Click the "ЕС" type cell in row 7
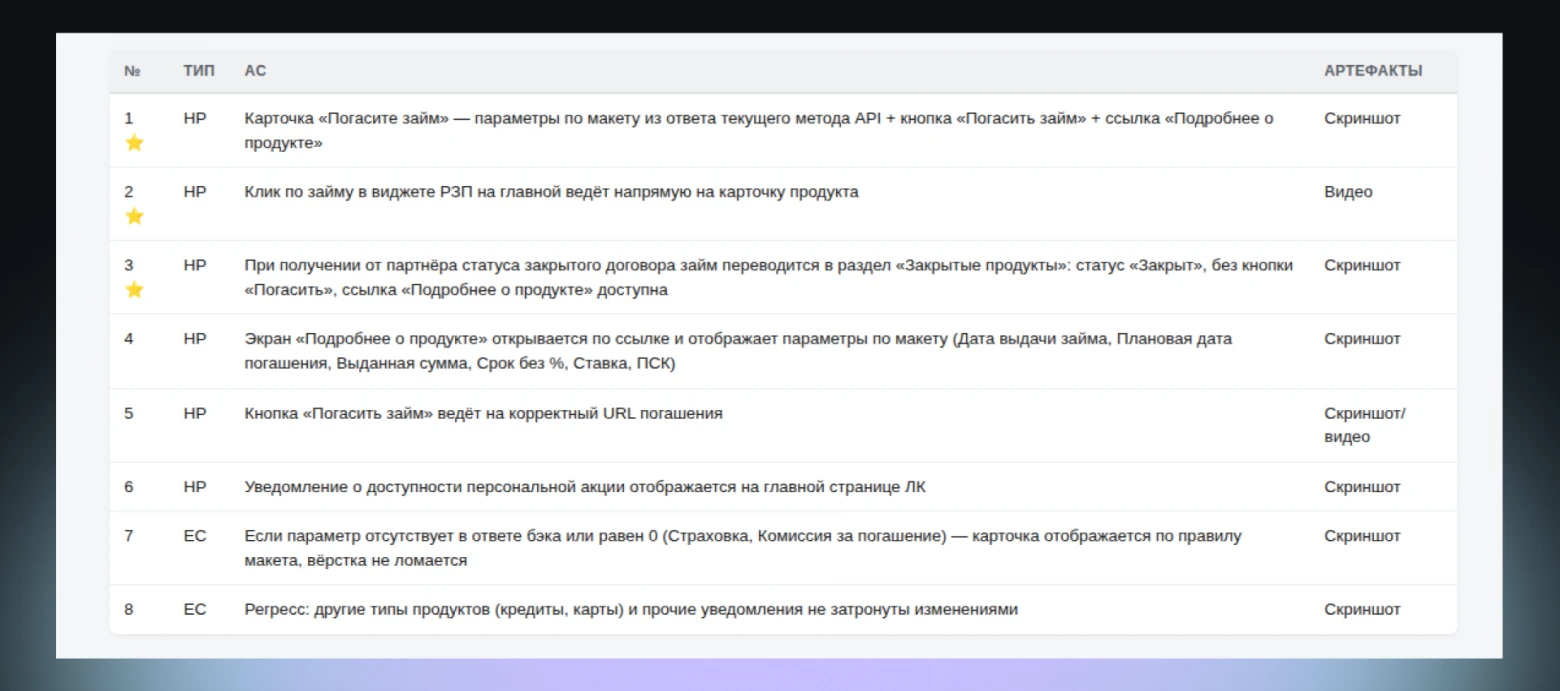Screen dimensions: 1560x691 [x=195, y=536]
